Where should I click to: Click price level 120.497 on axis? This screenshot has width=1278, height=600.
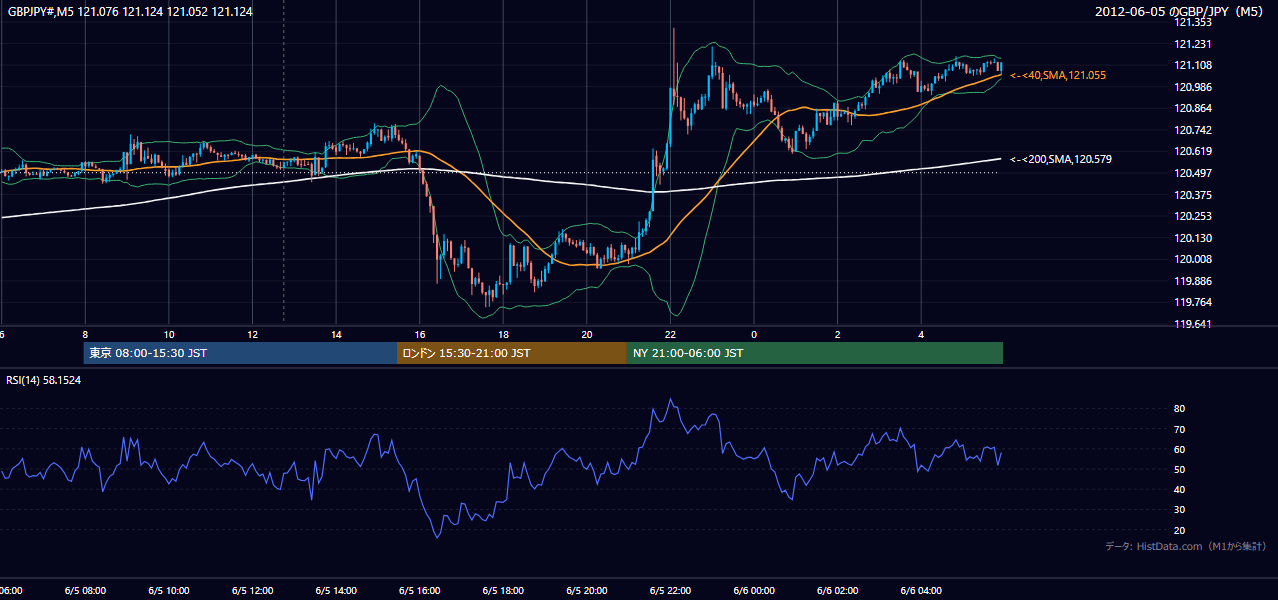pyautogui.click(x=1193, y=173)
